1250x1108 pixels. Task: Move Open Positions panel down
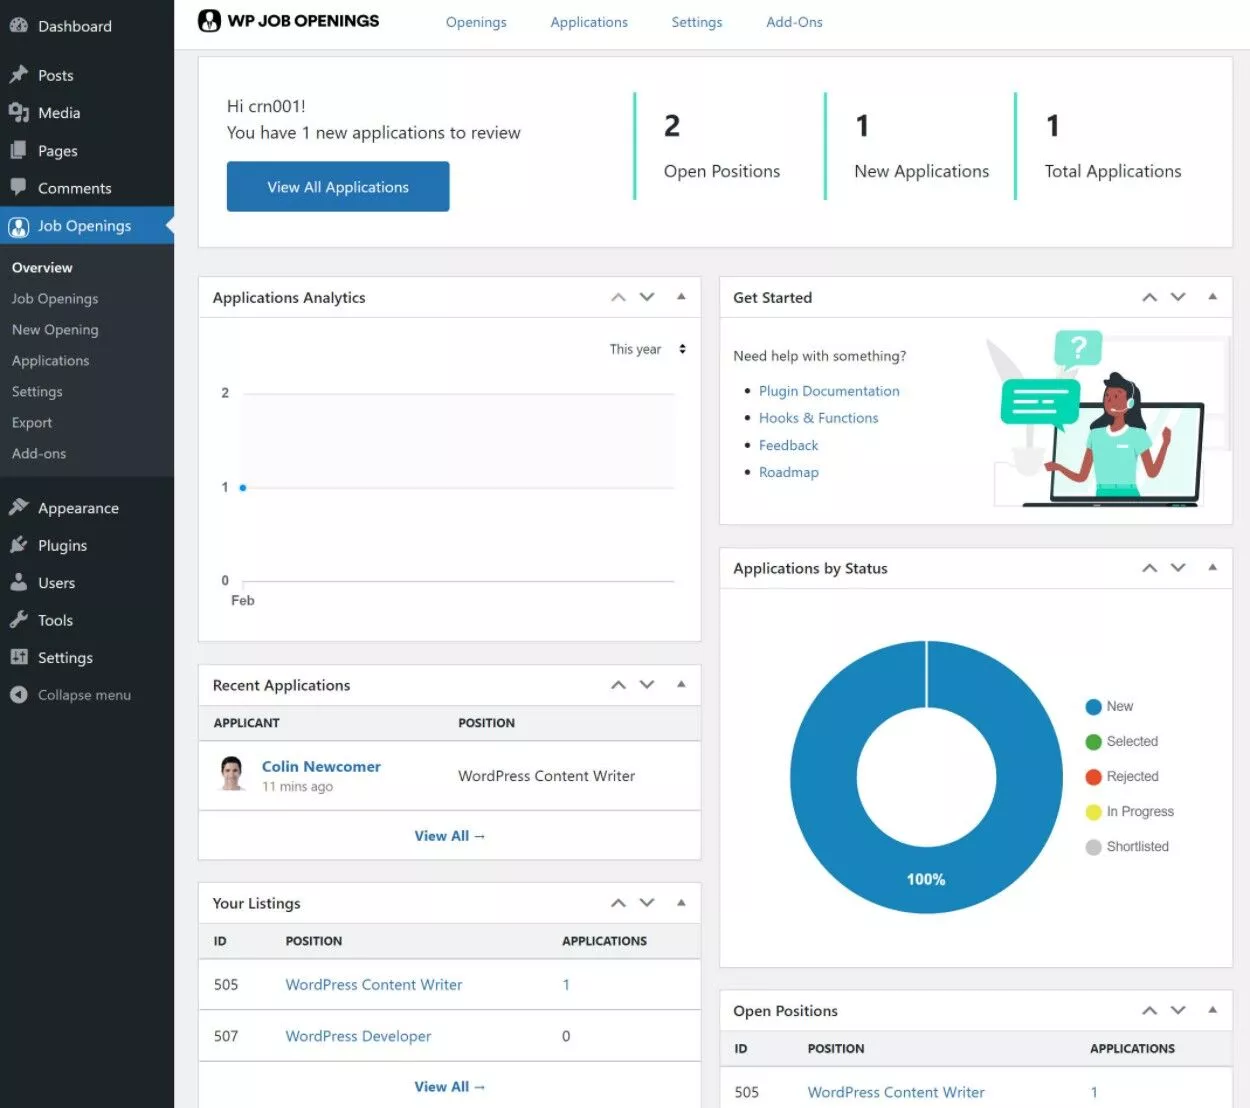pos(1178,1011)
